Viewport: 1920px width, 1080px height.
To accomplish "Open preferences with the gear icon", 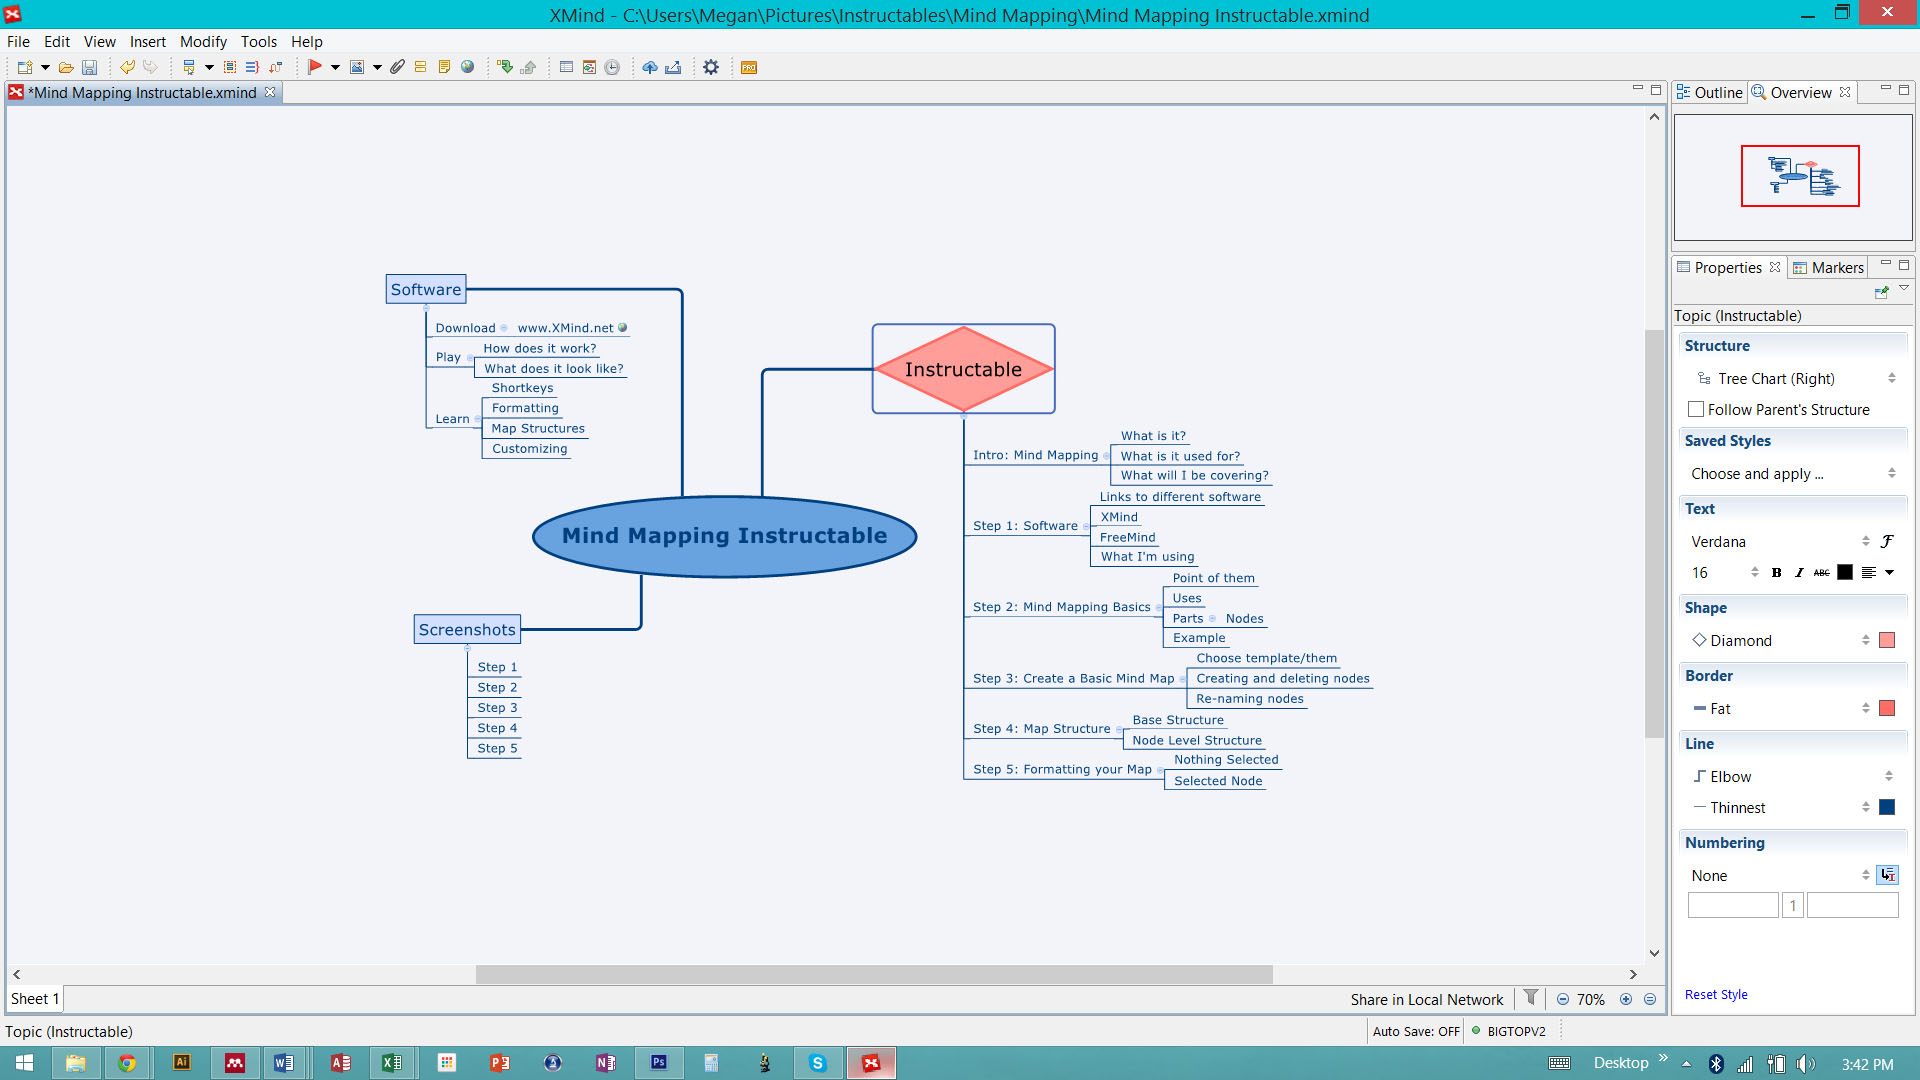I will (711, 68).
